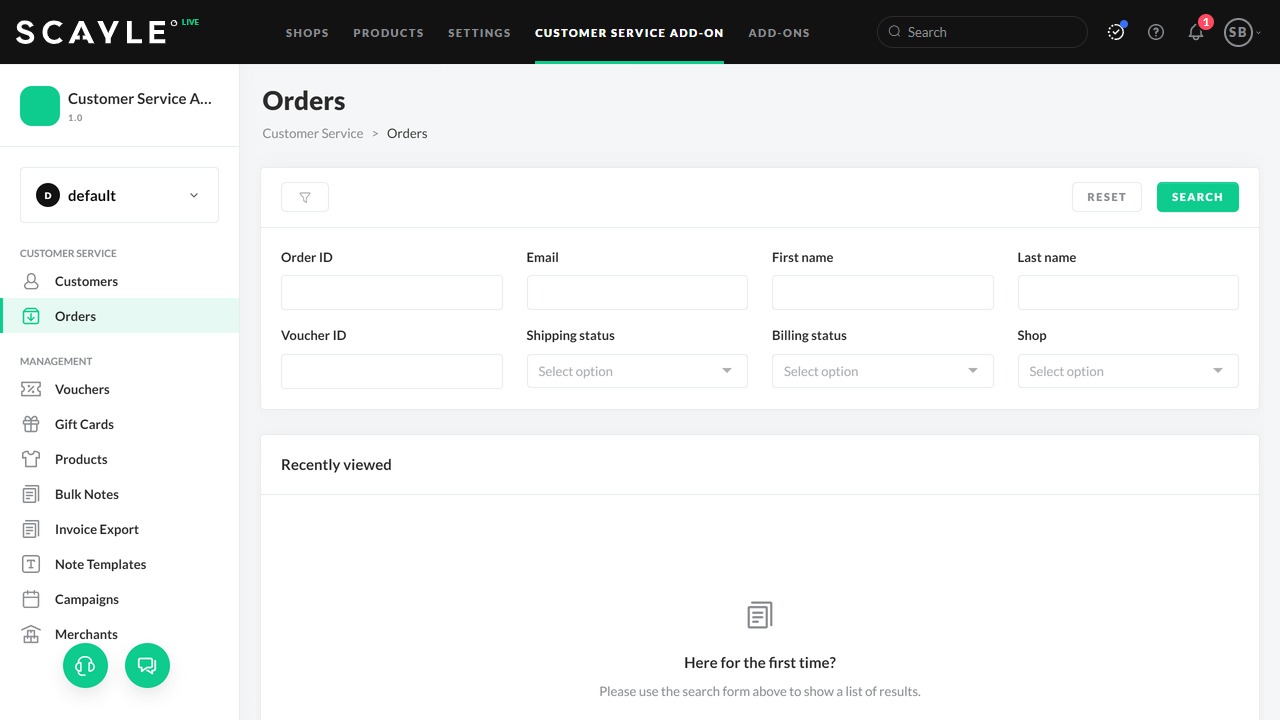Open the help question mark icon
This screenshot has width=1280, height=720.
(1156, 32)
